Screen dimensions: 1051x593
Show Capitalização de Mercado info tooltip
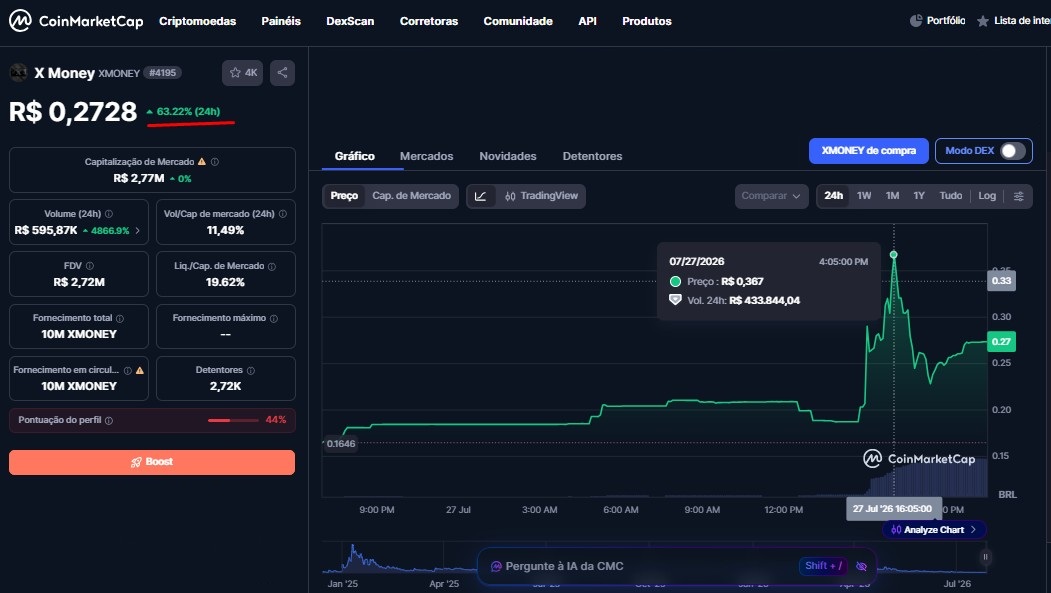215,161
